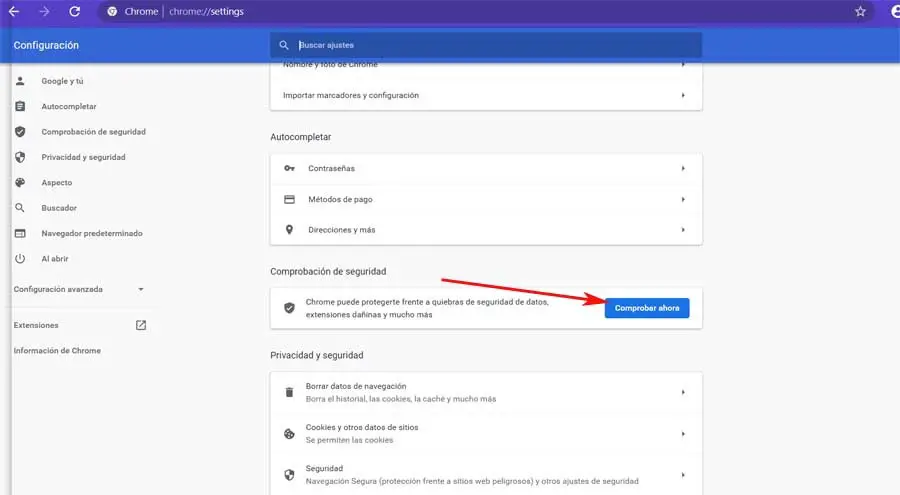Image resolution: width=900 pixels, height=495 pixels.
Task: Click the browser forward arrow
Action: click(44, 12)
